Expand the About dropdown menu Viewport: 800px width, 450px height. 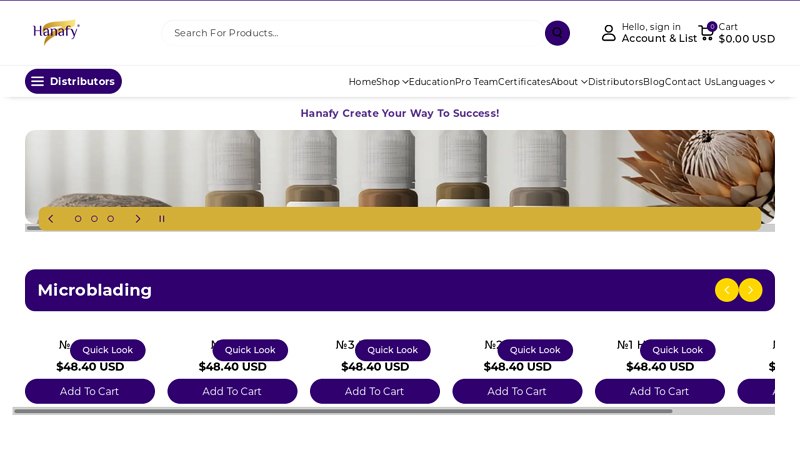[568, 82]
